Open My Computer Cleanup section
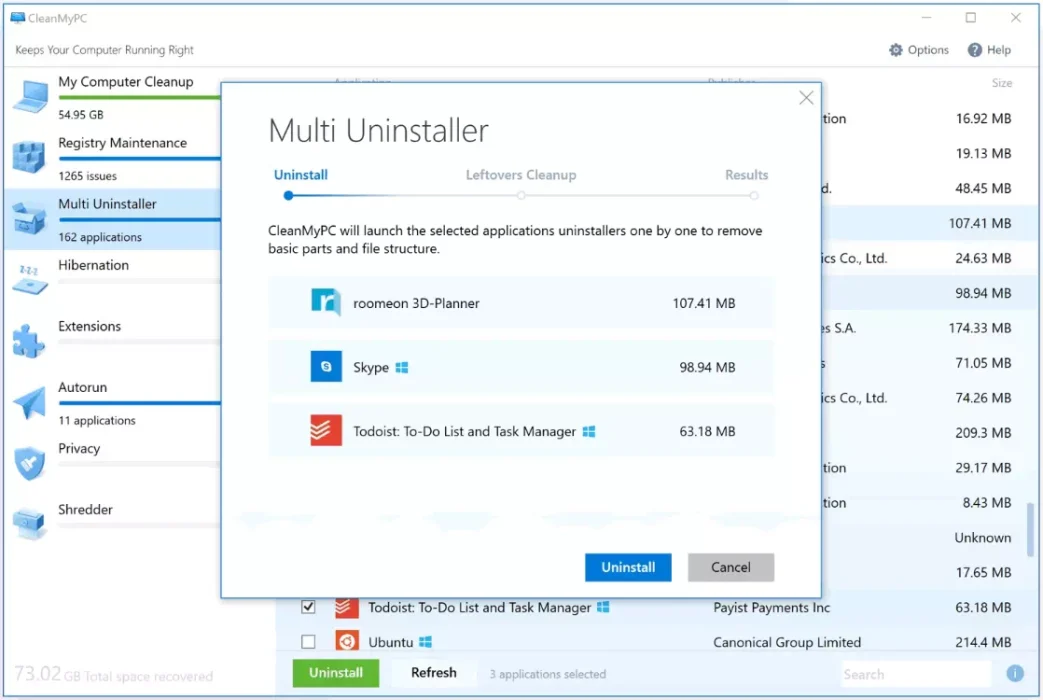Screen dimensions: 1043x700 [x=113, y=97]
